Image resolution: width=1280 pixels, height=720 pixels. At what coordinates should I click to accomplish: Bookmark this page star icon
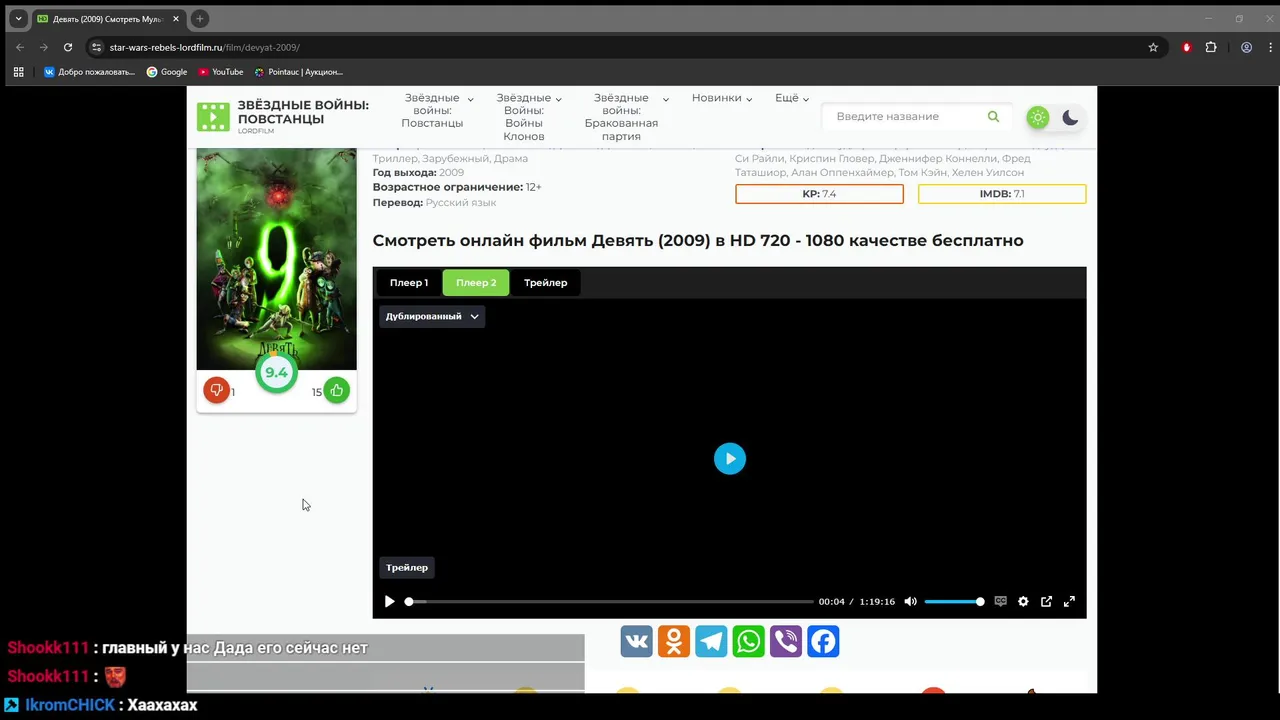tap(1153, 47)
